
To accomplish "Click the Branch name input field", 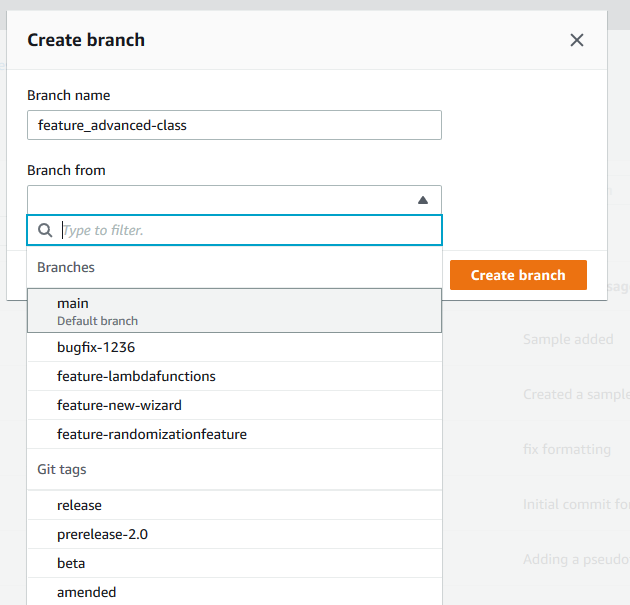I will click(234, 125).
